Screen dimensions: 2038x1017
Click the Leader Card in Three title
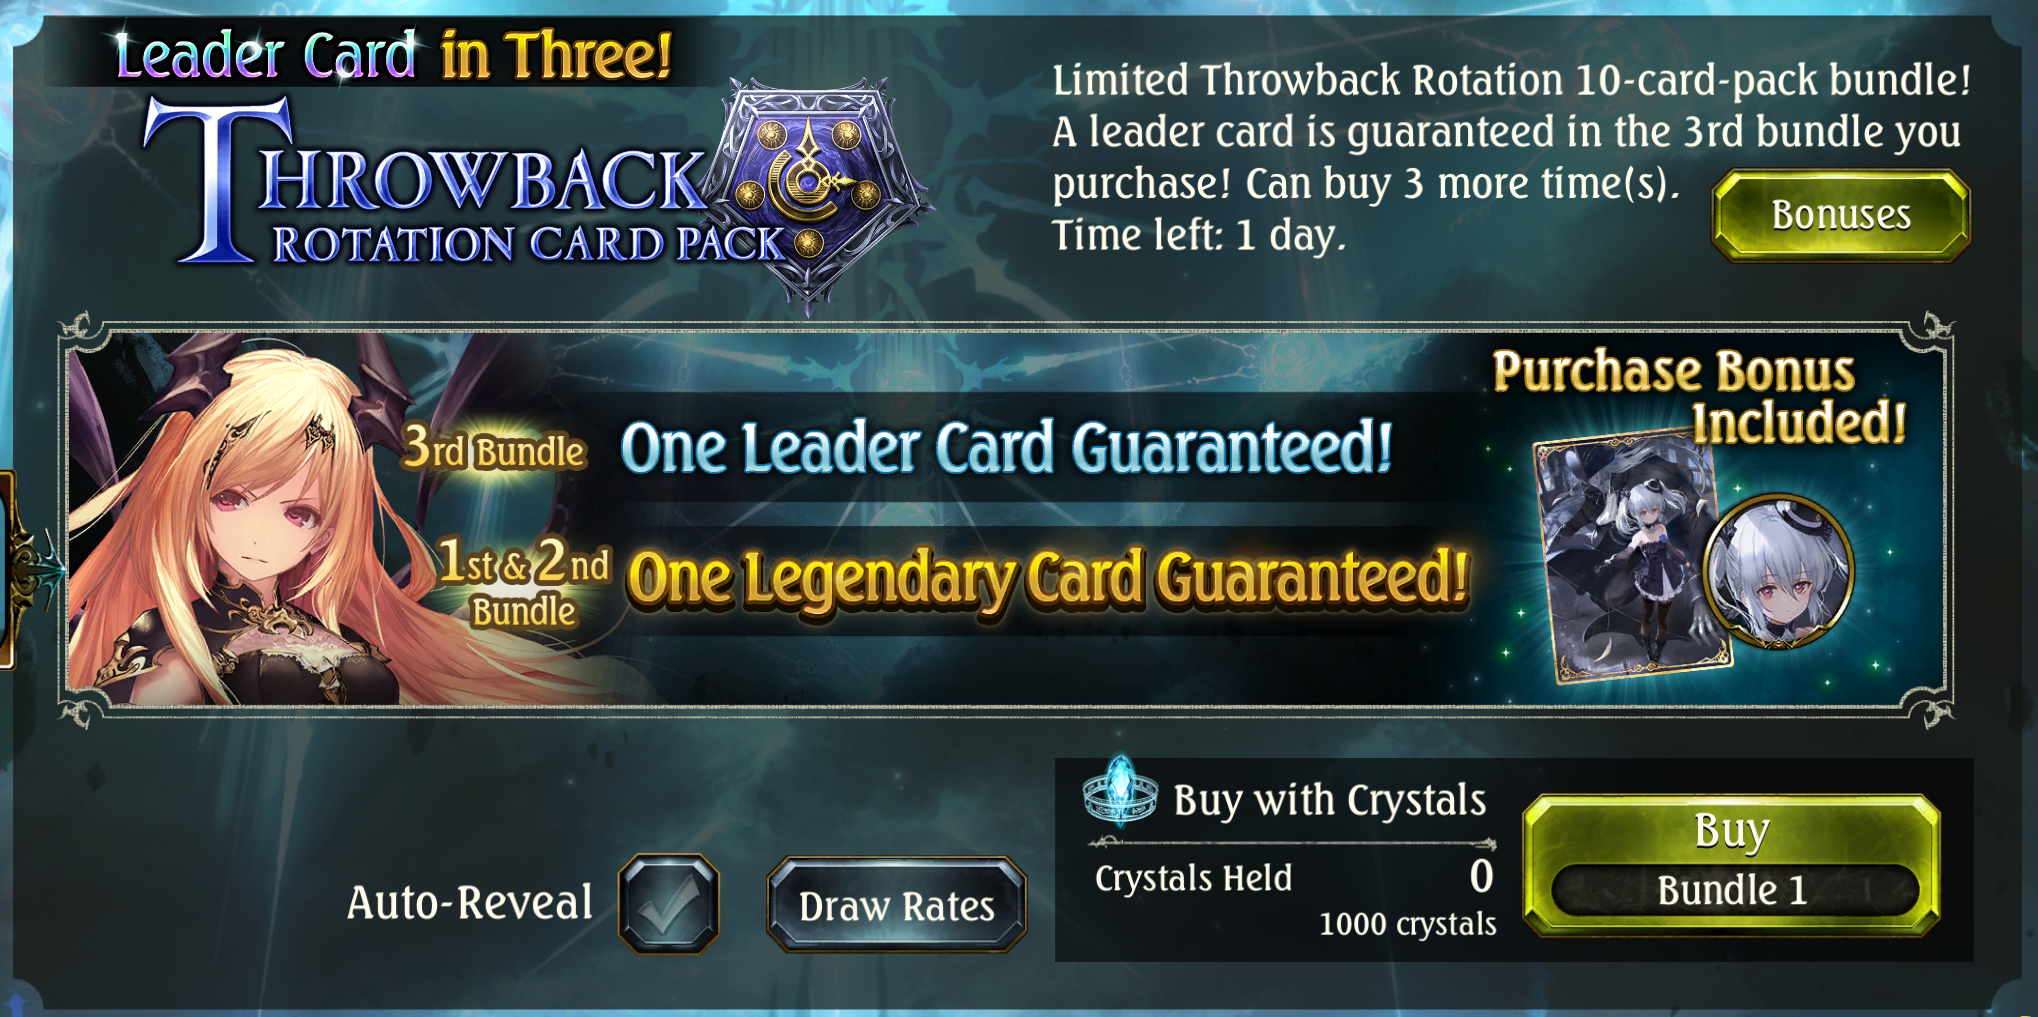(x=393, y=55)
